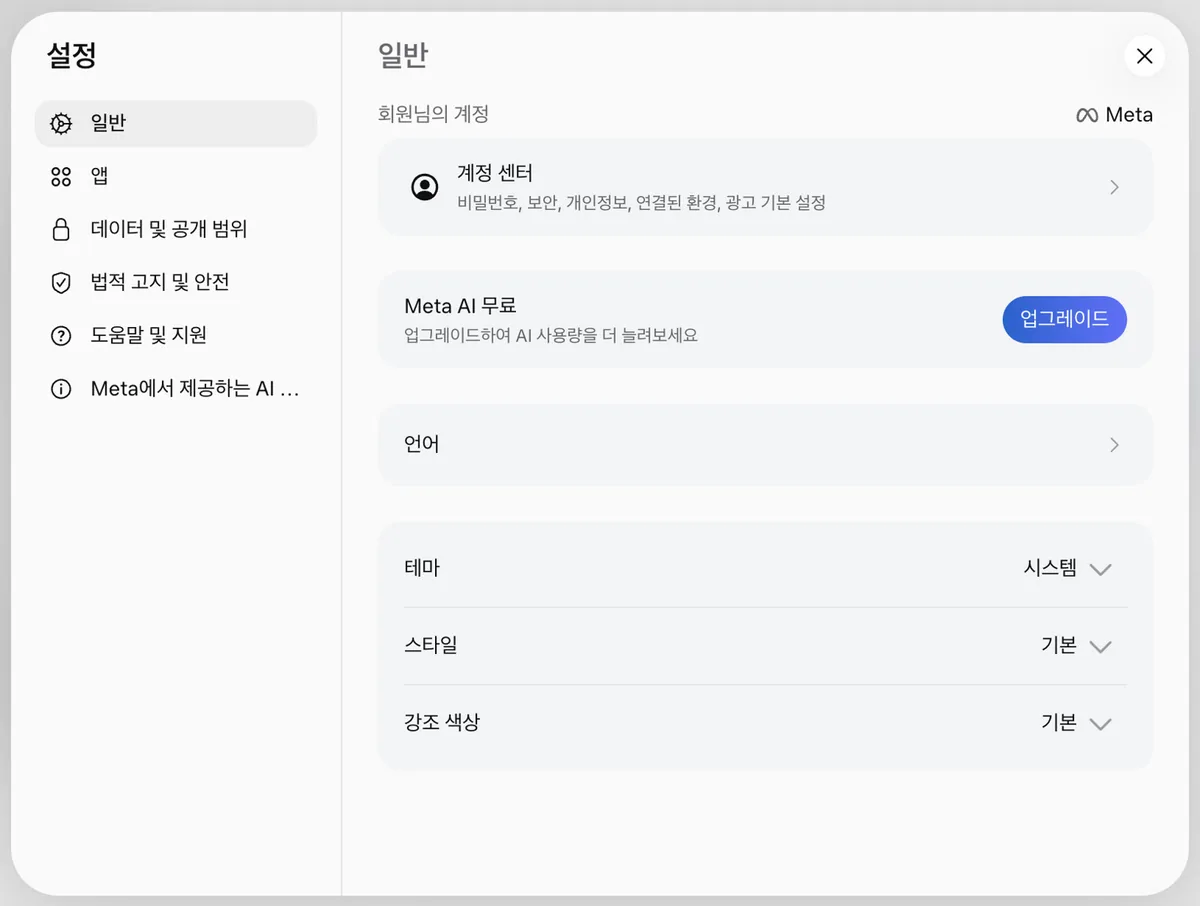Open 도움말 및 지원 section

tap(176, 335)
